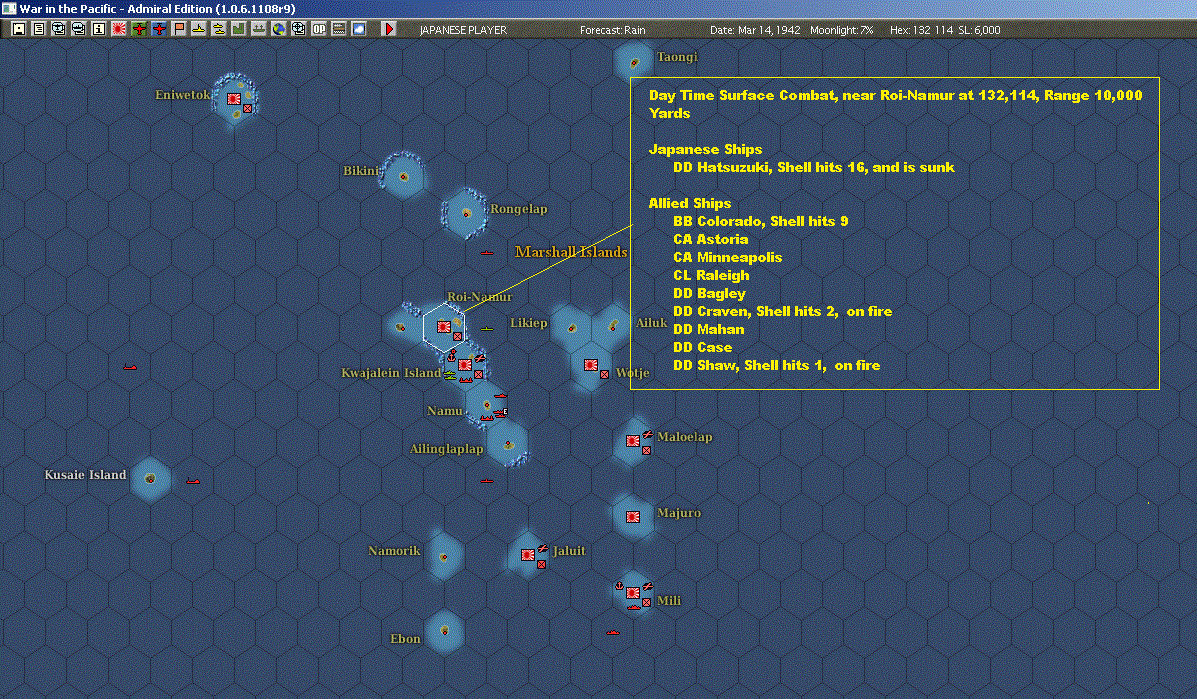Click the green terrain toolbar icon
Screen dimensions: 1197x699
239,29
